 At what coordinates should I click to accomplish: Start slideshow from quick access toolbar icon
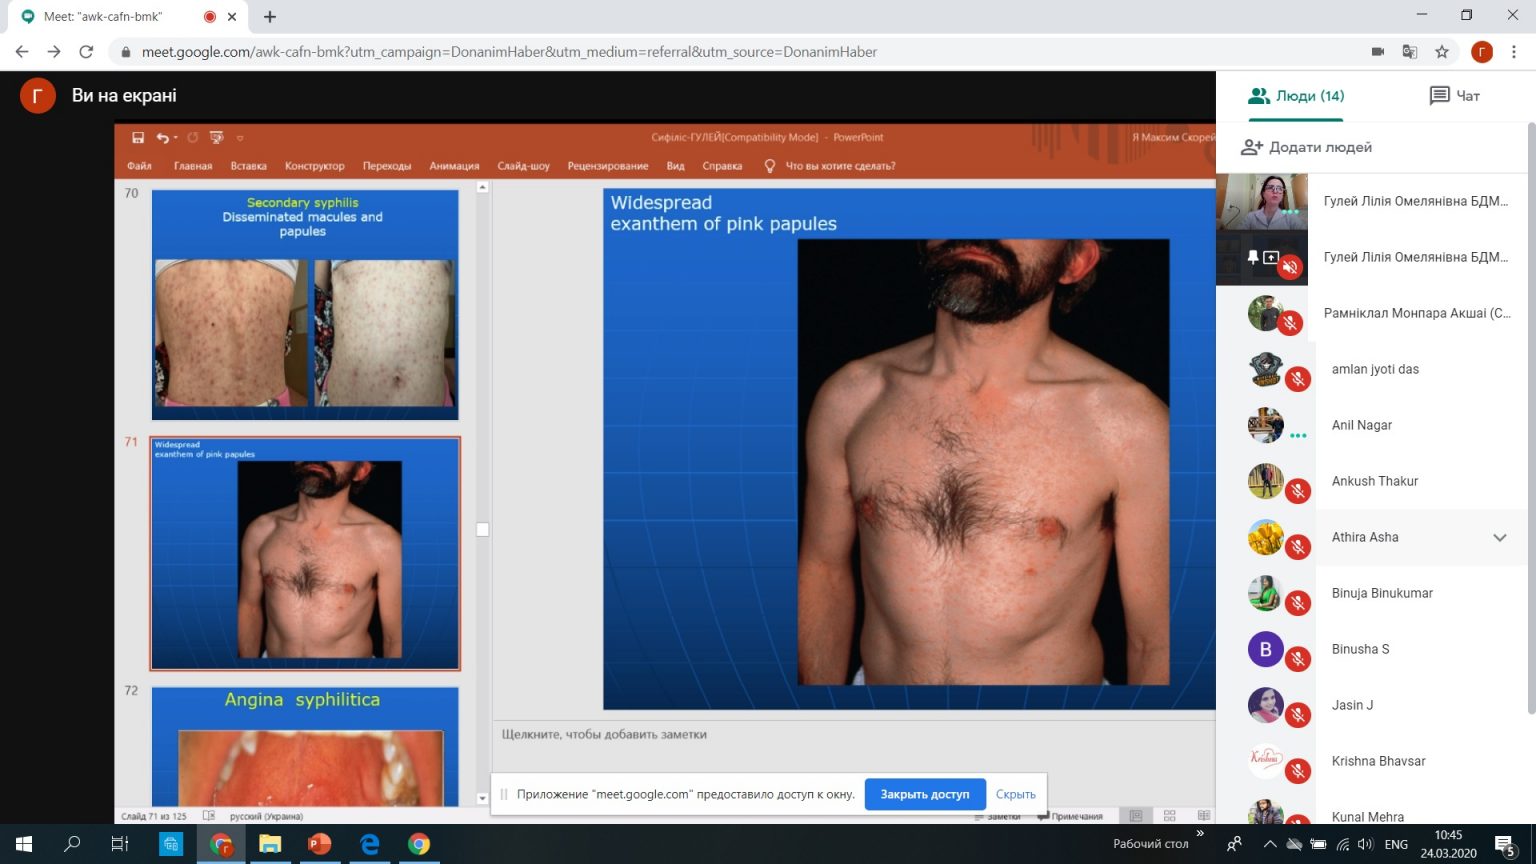(x=216, y=138)
